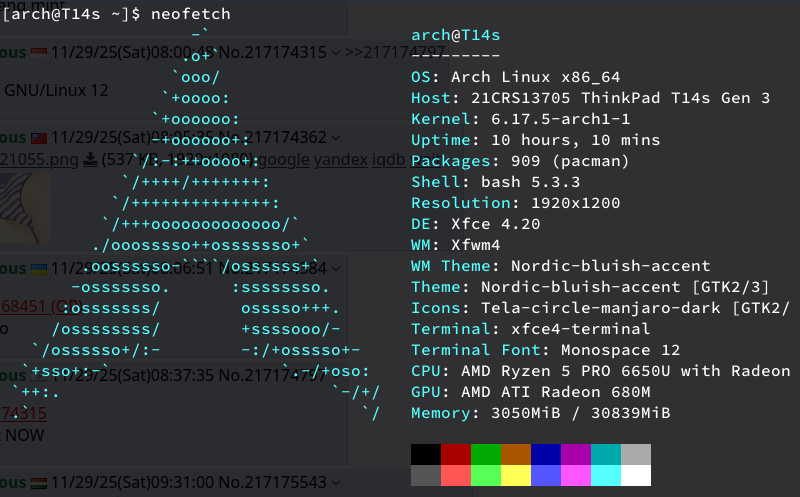Click the teal color block
The image size is (800, 497).
[x=606, y=454]
